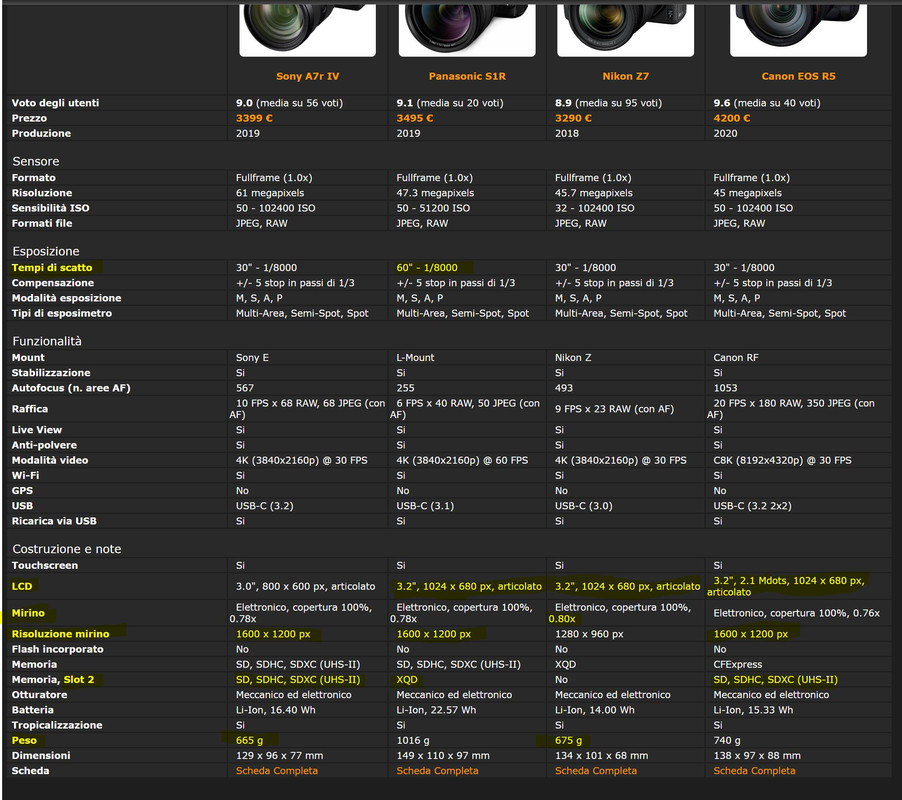Image resolution: width=902 pixels, height=800 pixels.
Task: Select the '9.6 (media su 40 voti)' rating
Action: click(767, 103)
